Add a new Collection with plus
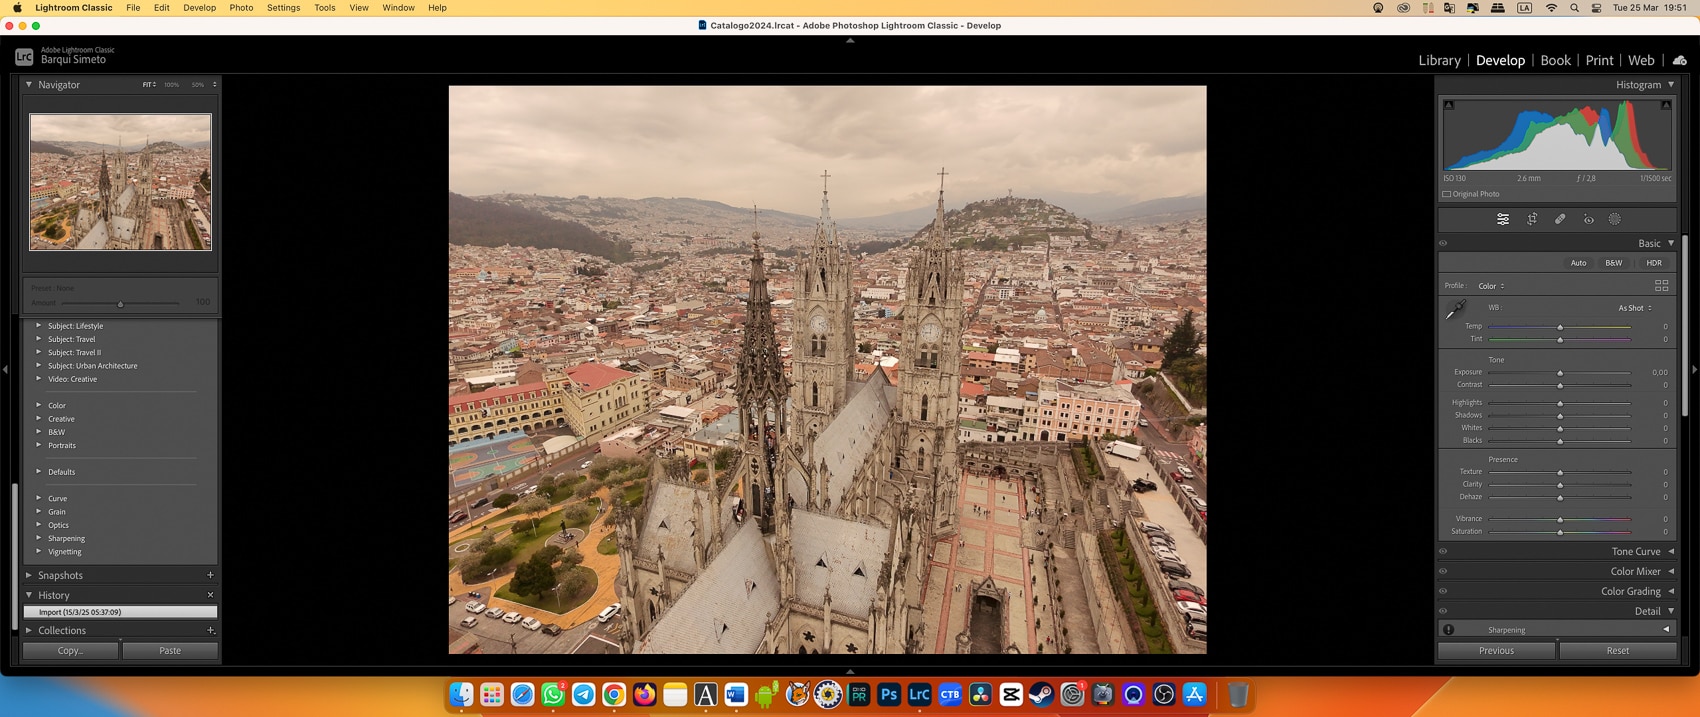 (x=210, y=631)
